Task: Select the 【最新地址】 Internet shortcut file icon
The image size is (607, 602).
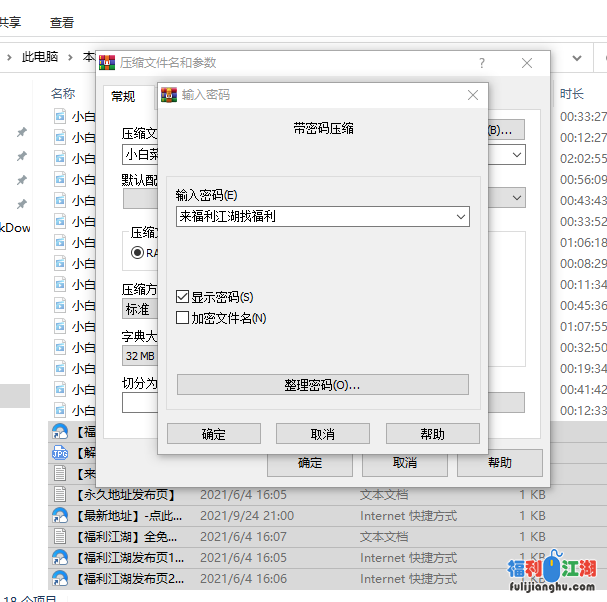Action: (60, 516)
